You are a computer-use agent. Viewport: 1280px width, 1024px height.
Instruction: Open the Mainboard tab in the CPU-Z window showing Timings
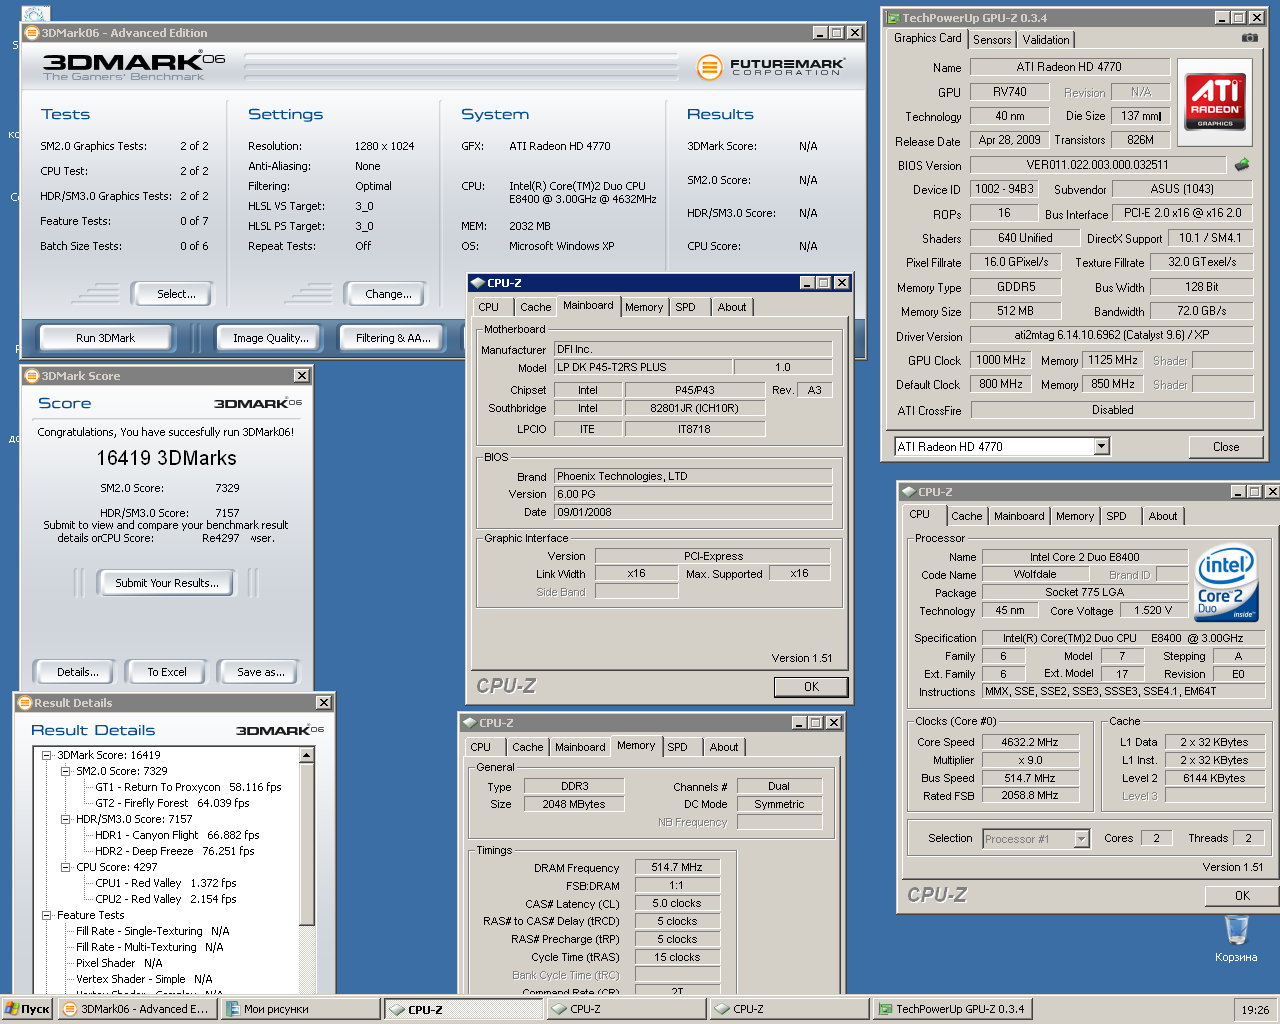click(x=580, y=747)
